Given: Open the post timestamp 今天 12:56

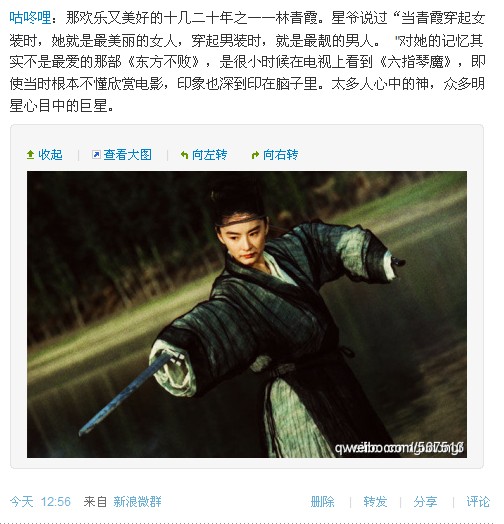Looking at the screenshot, I should 40,502.
